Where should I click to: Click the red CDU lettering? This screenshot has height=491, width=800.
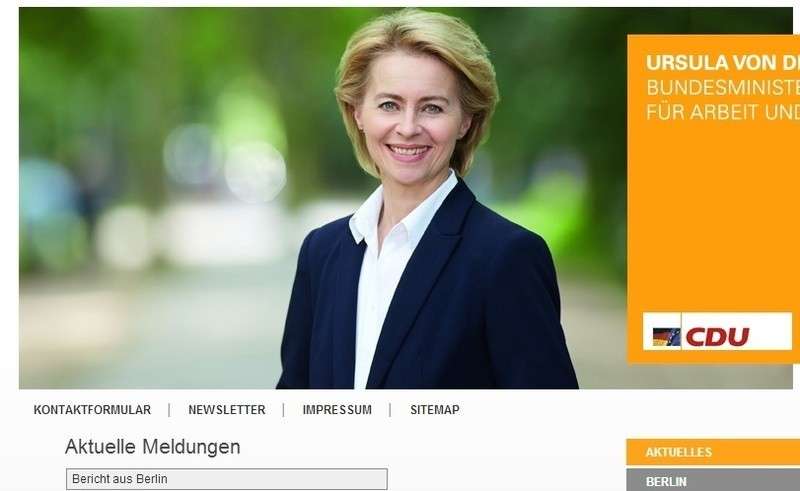pos(717,337)
